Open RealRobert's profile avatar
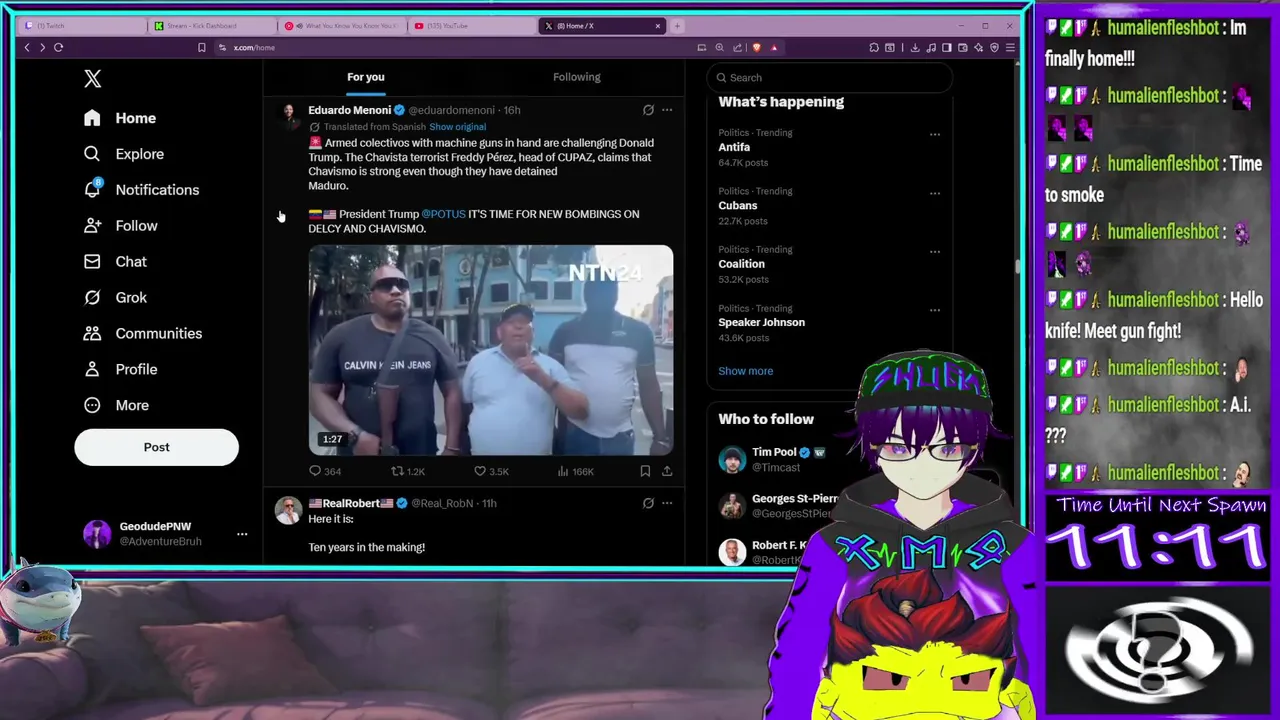This screenshot has height=720, width=1280. click(288, 510)
